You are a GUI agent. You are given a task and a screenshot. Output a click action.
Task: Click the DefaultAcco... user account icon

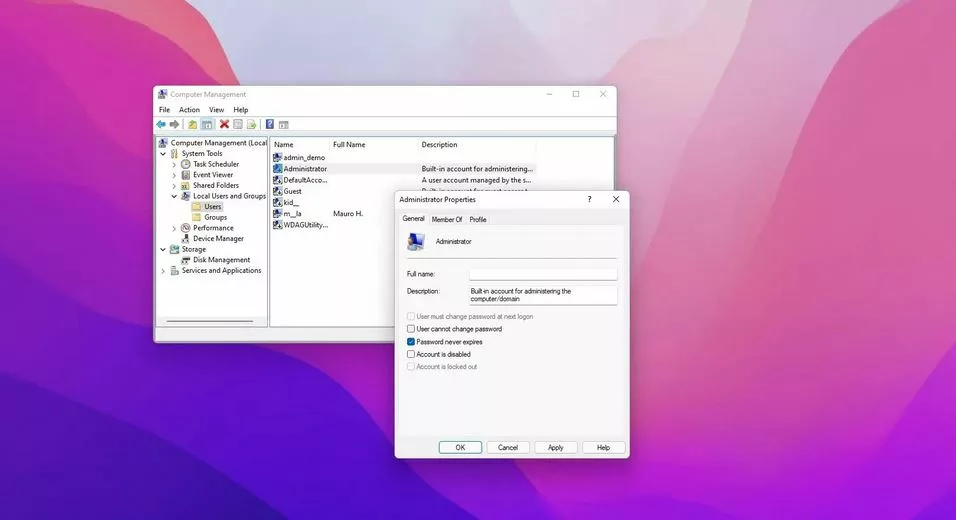(x=277, y=180)
